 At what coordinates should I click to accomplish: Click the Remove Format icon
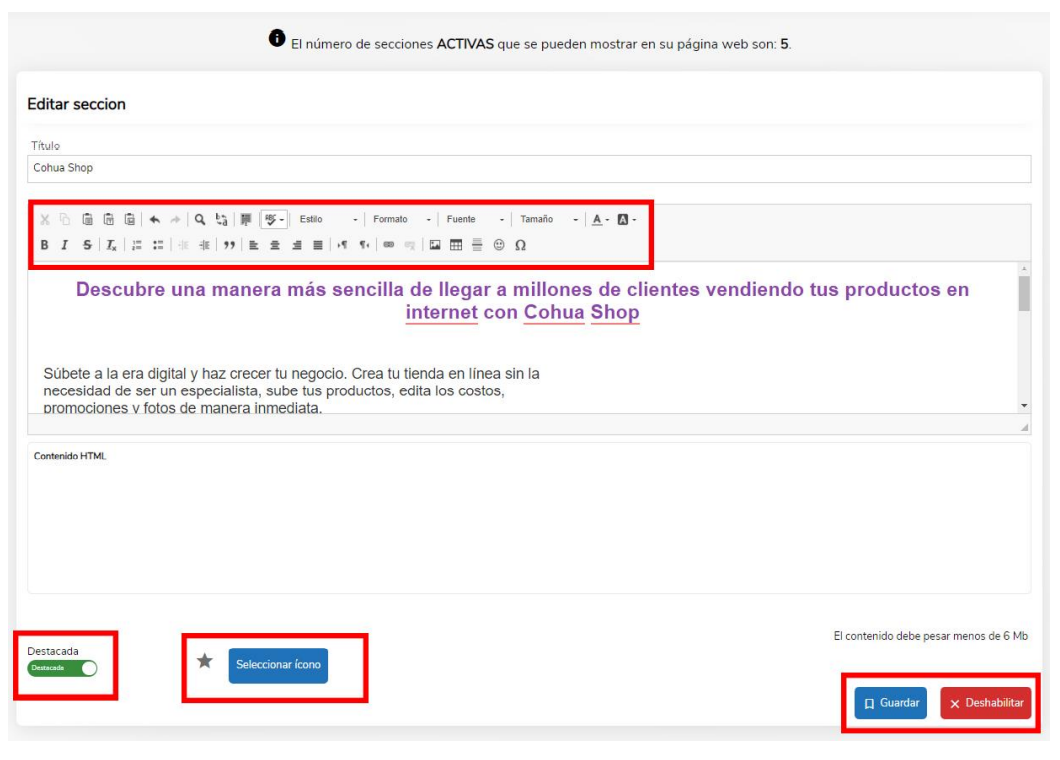(x=112, y=245)
